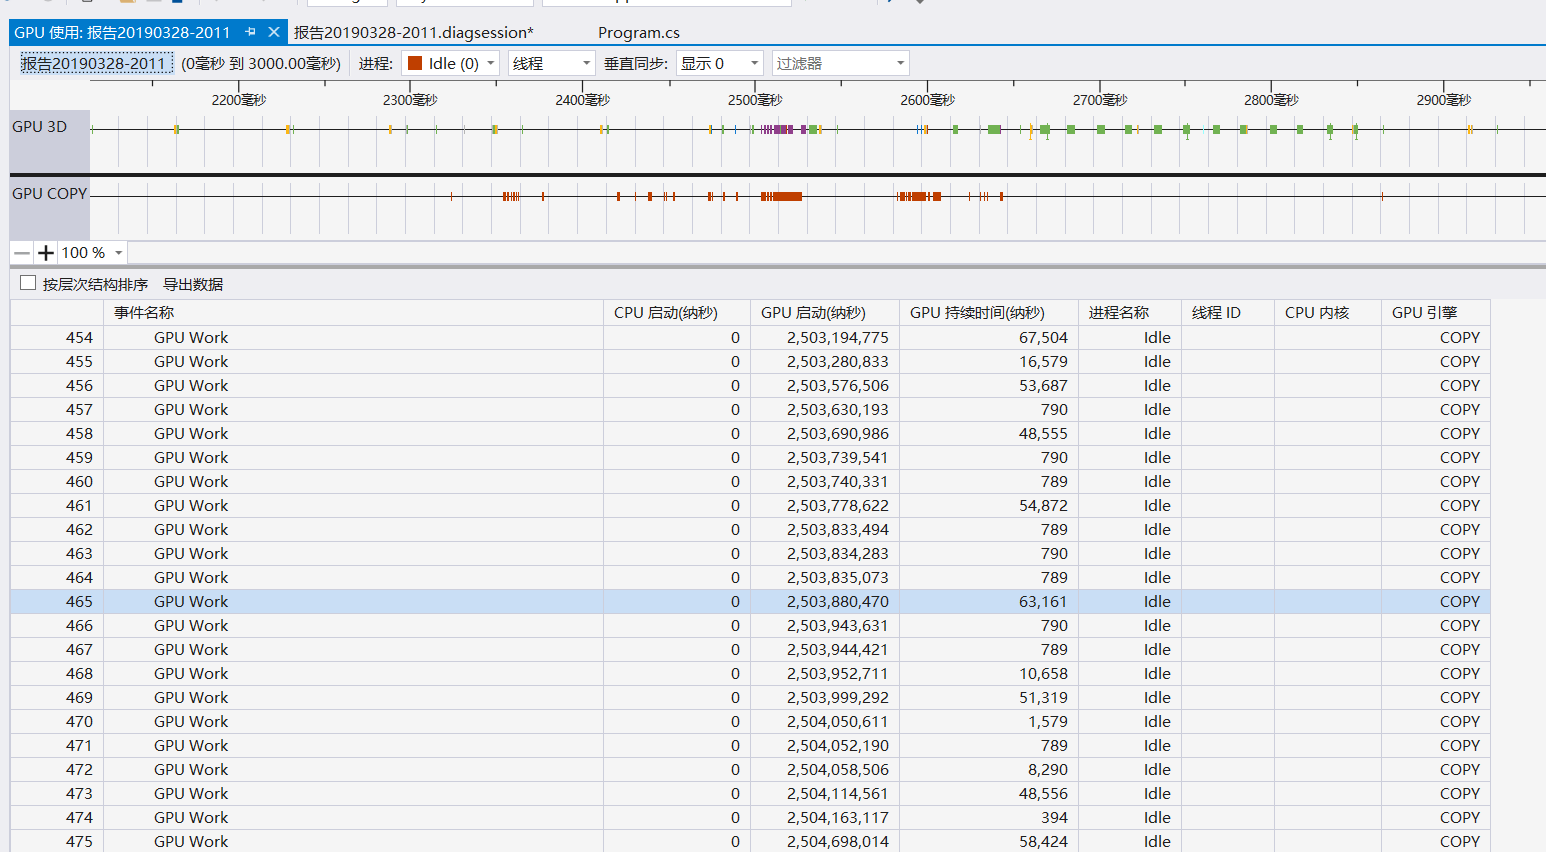The image size is (1546, 852).
Task: Click duration value 8,290
Action: point(1048,770)
